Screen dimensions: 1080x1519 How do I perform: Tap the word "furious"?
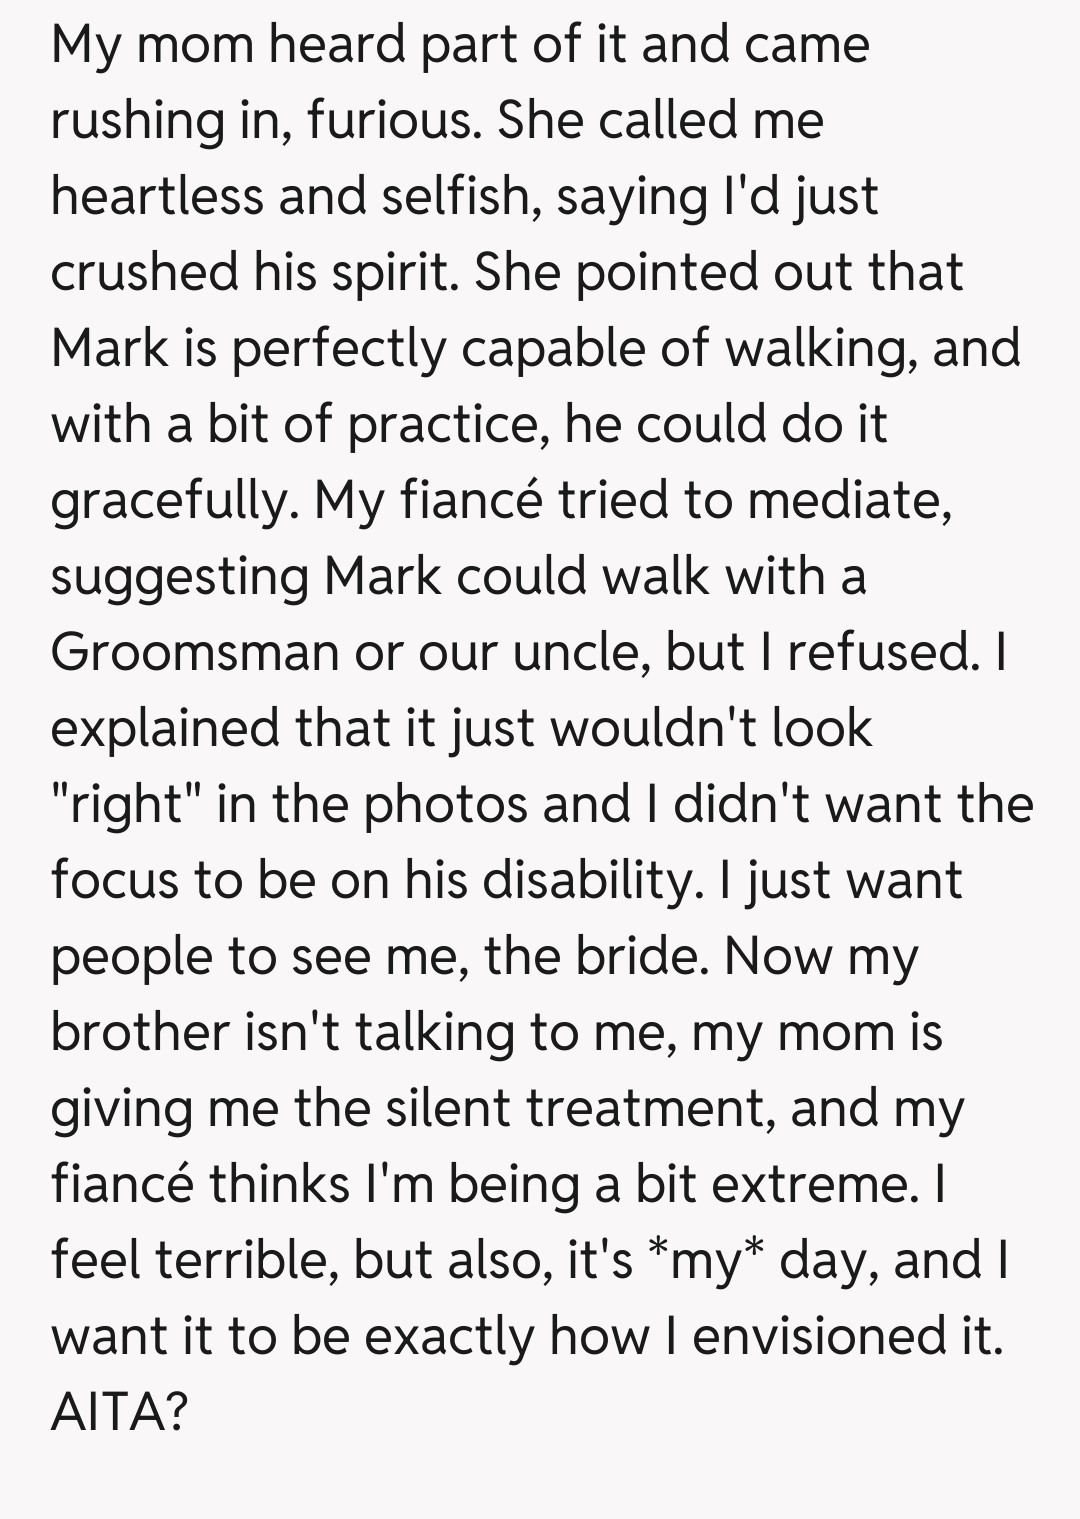tap(388, 120)
